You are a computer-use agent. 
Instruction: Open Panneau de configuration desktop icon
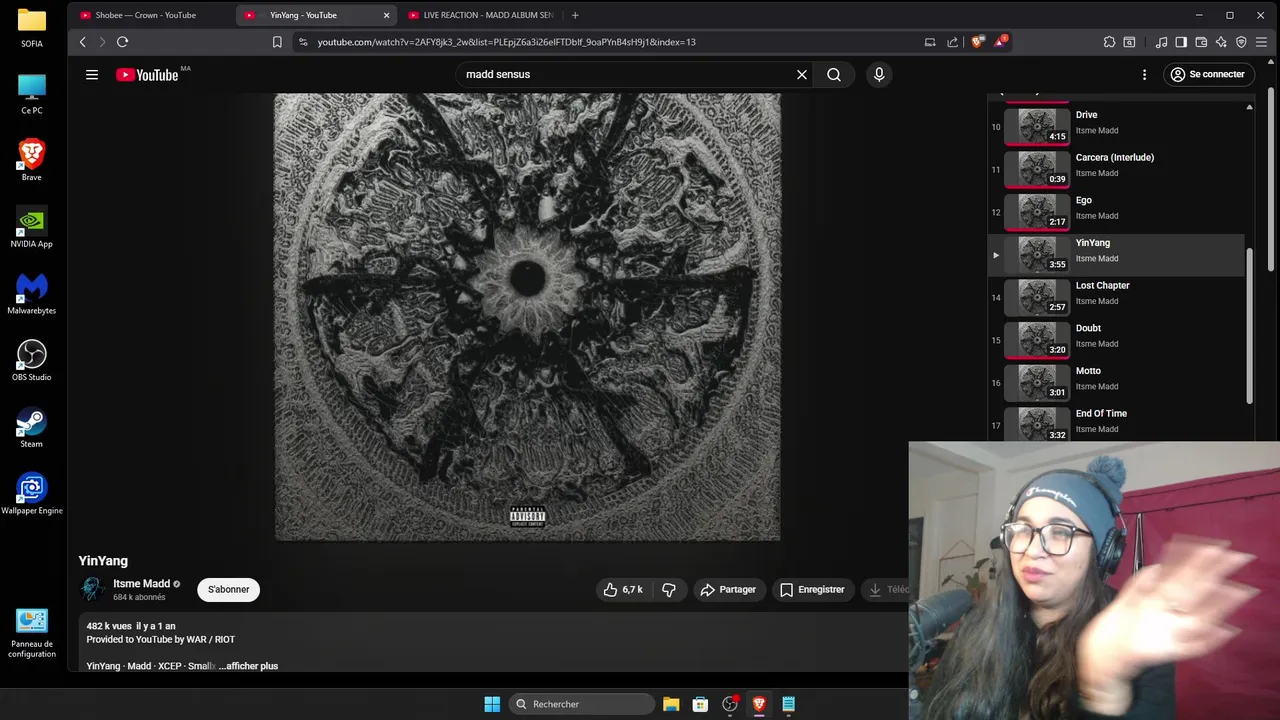[32, 633]
